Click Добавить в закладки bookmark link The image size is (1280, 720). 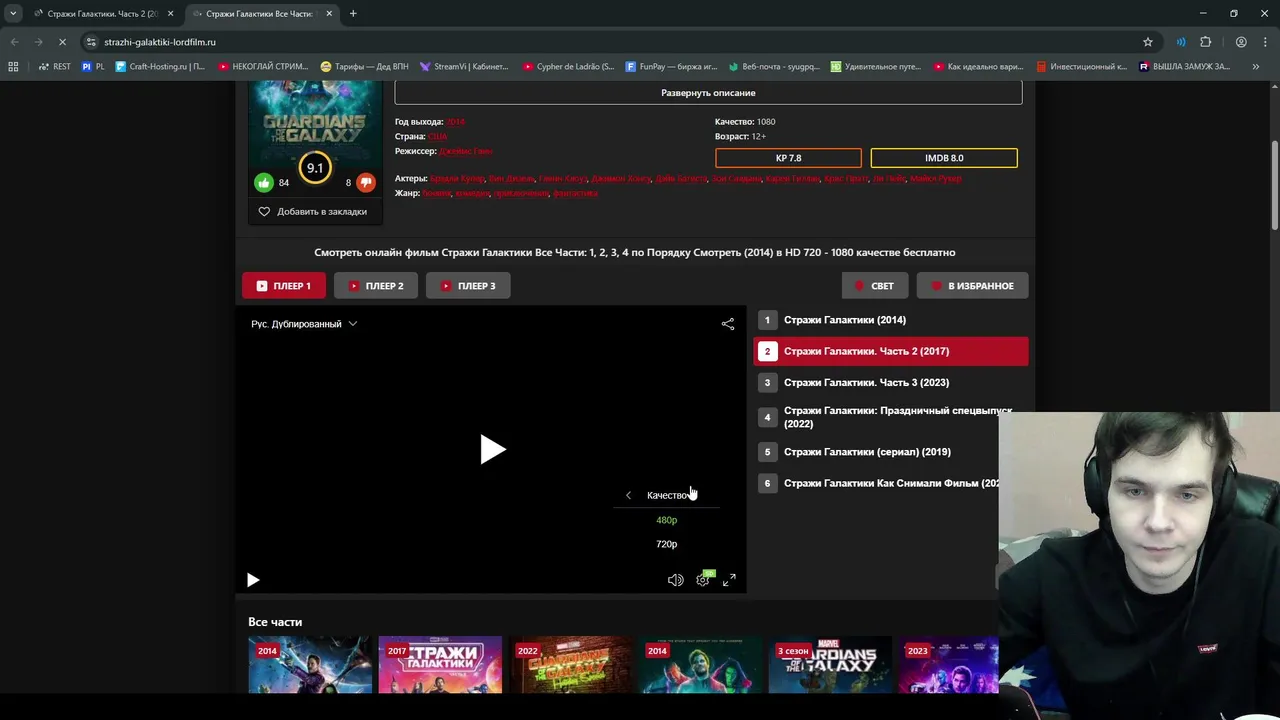tap(313, 211)
